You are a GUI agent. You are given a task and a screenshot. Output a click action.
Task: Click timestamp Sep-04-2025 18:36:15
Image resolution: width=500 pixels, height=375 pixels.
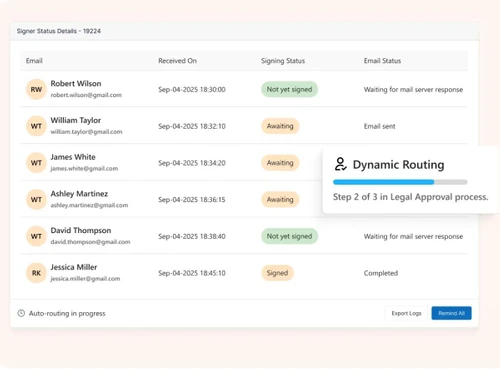point(192,199)
